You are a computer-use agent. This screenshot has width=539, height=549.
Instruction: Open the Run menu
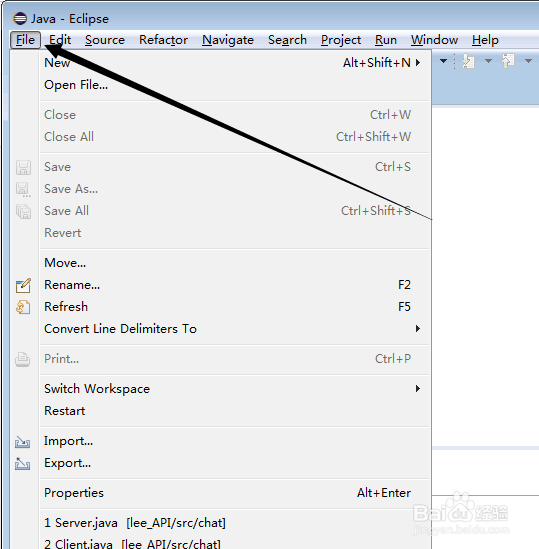pos(386,40)
